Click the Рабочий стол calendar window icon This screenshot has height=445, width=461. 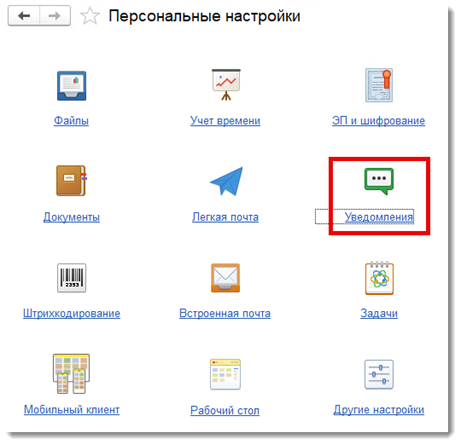(x=225, y=374)
